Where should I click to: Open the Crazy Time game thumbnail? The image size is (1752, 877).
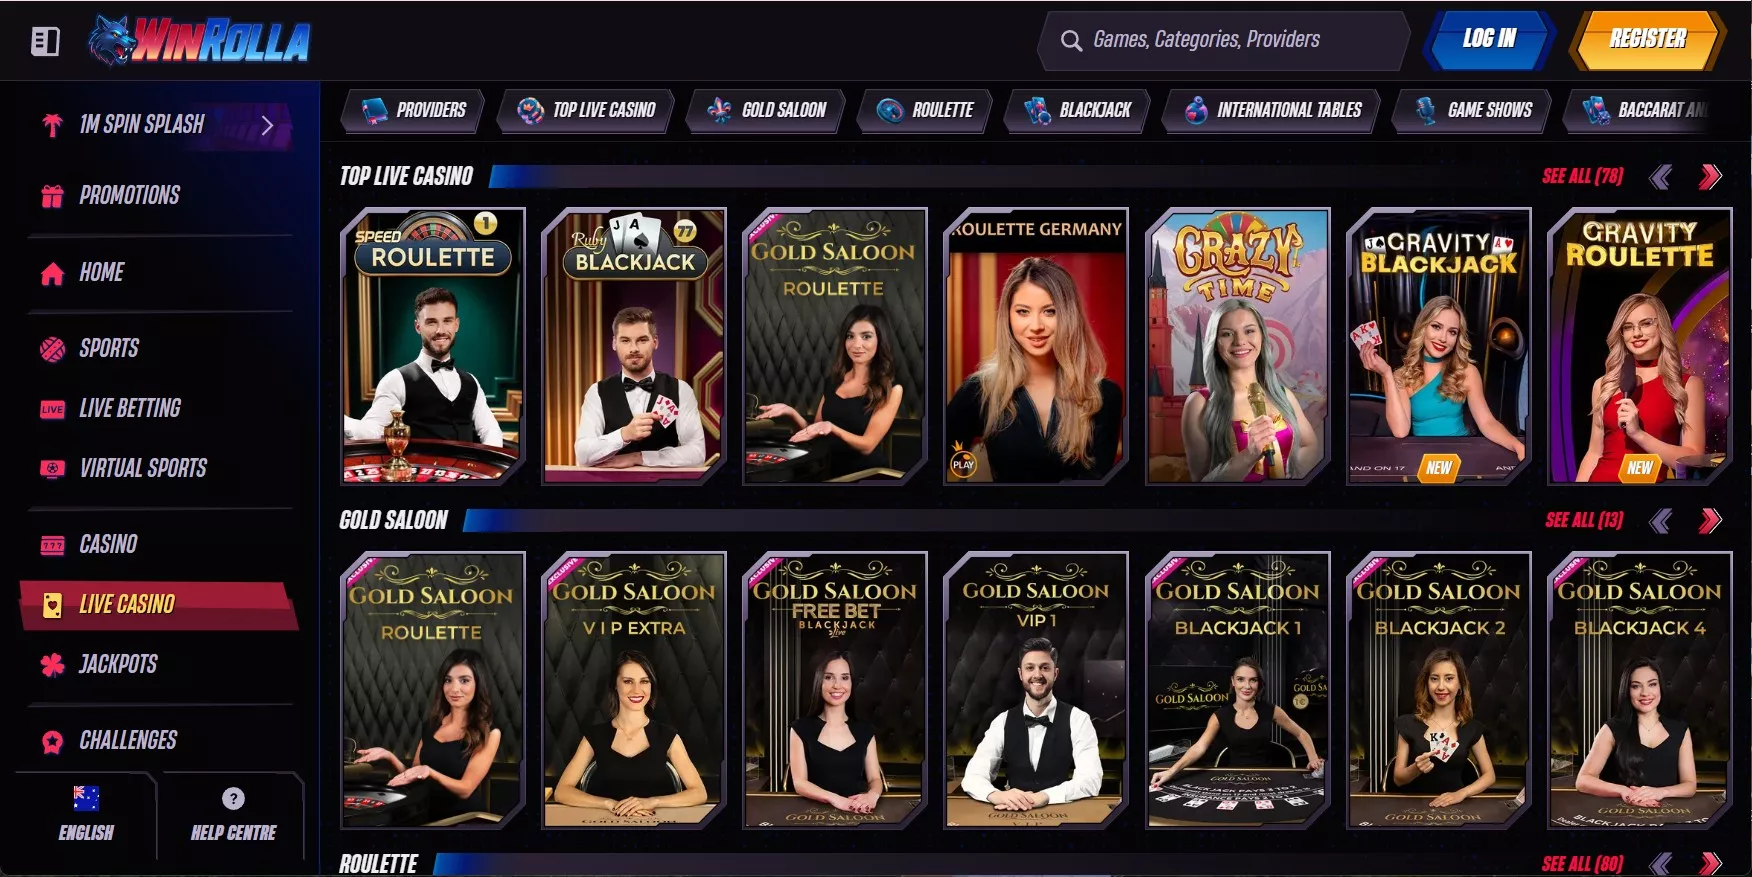tap(1237, 346)
